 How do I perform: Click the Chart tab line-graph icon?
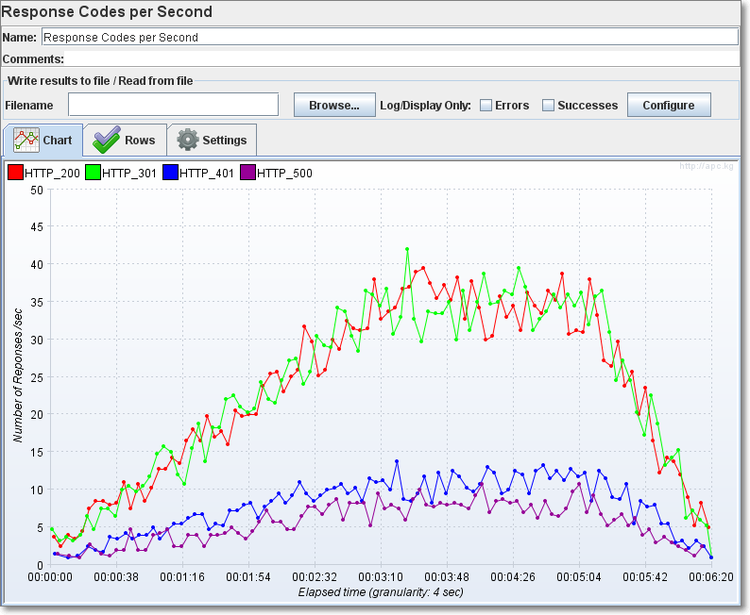(x=26, y=140)
